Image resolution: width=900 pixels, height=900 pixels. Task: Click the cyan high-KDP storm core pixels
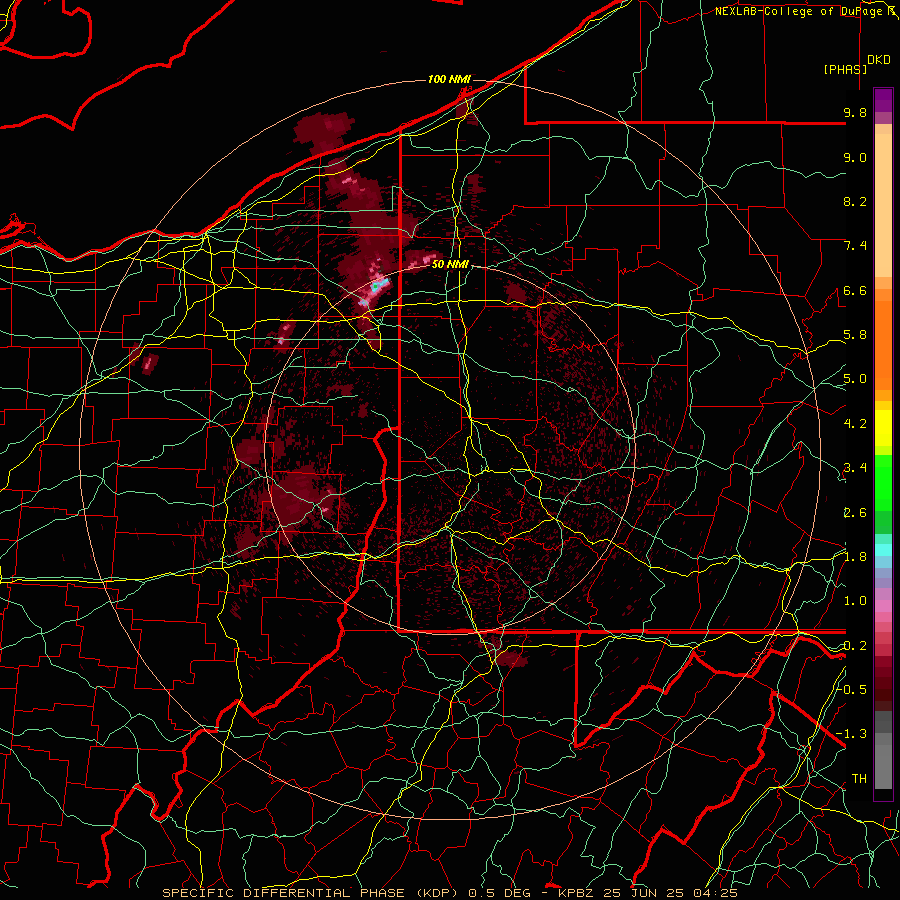(x=379, y=284)
